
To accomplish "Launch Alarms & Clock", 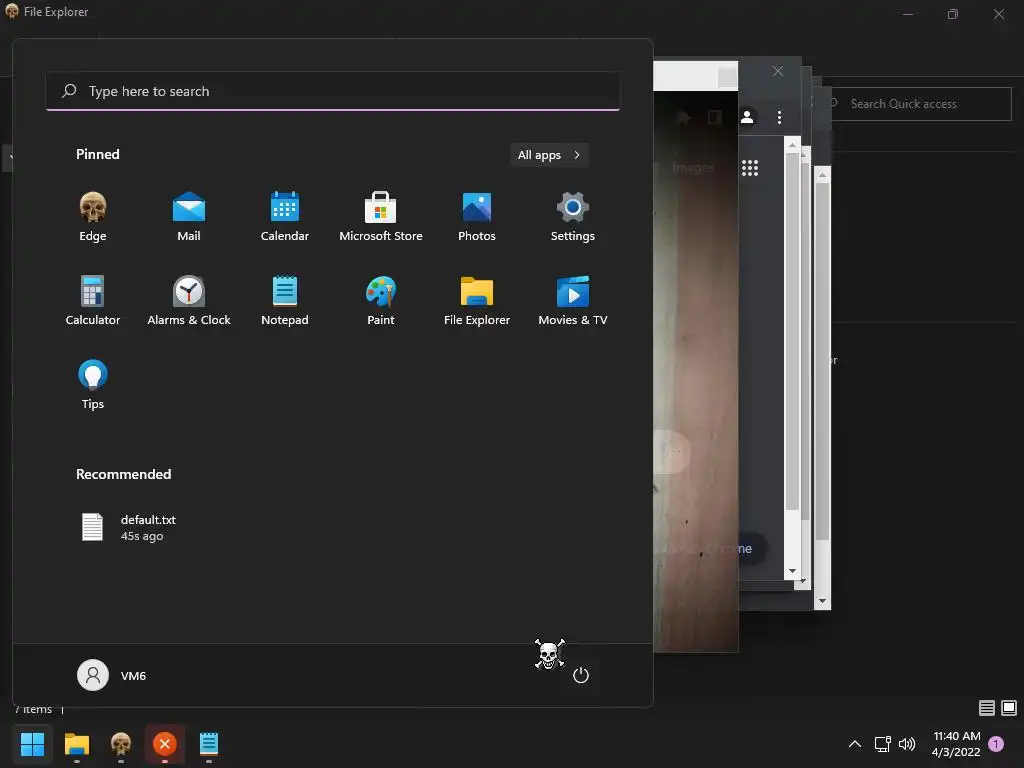I will [x=189, y=300].
